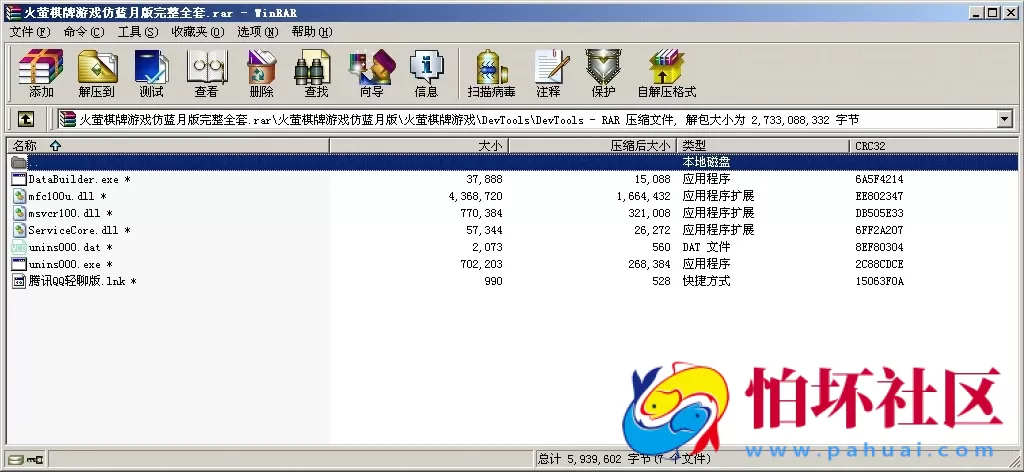Run the 测试 (Test) archive tool
This screenshot has width=1024, height=472.
(x=152, y=74)
